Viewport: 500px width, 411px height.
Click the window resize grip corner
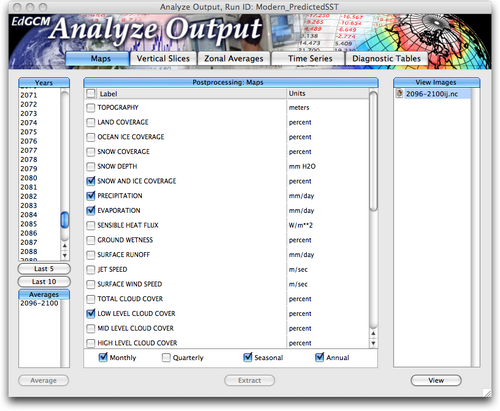click(x=487, y=393)
